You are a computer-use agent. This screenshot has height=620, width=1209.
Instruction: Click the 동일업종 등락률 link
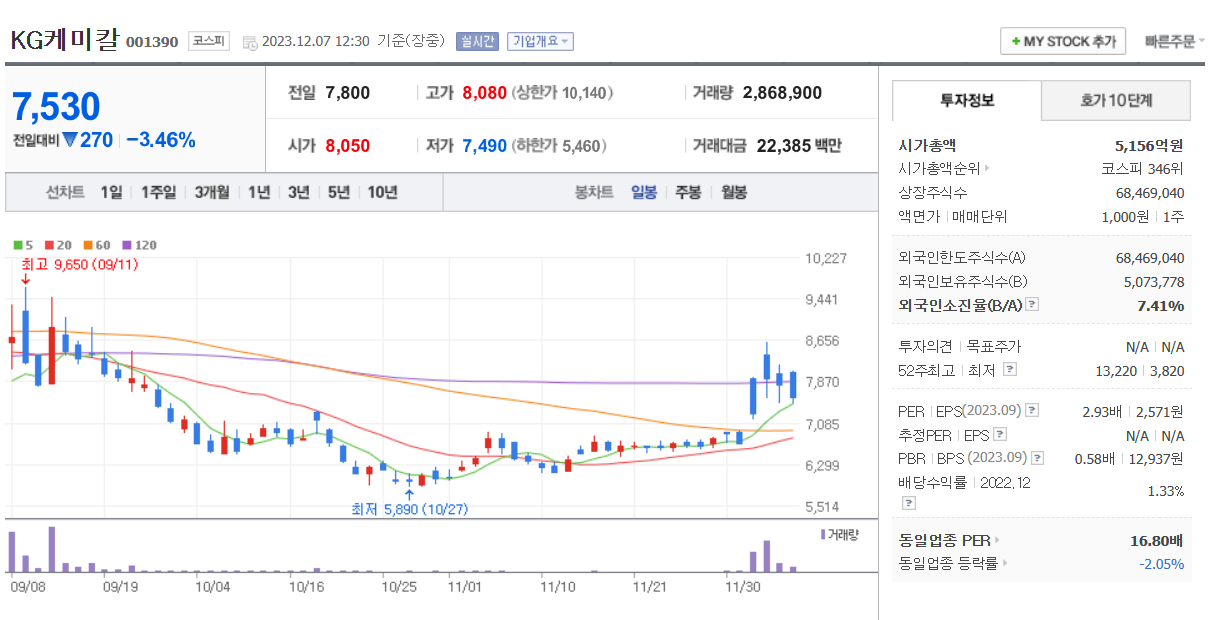click(x=948, y=564)
